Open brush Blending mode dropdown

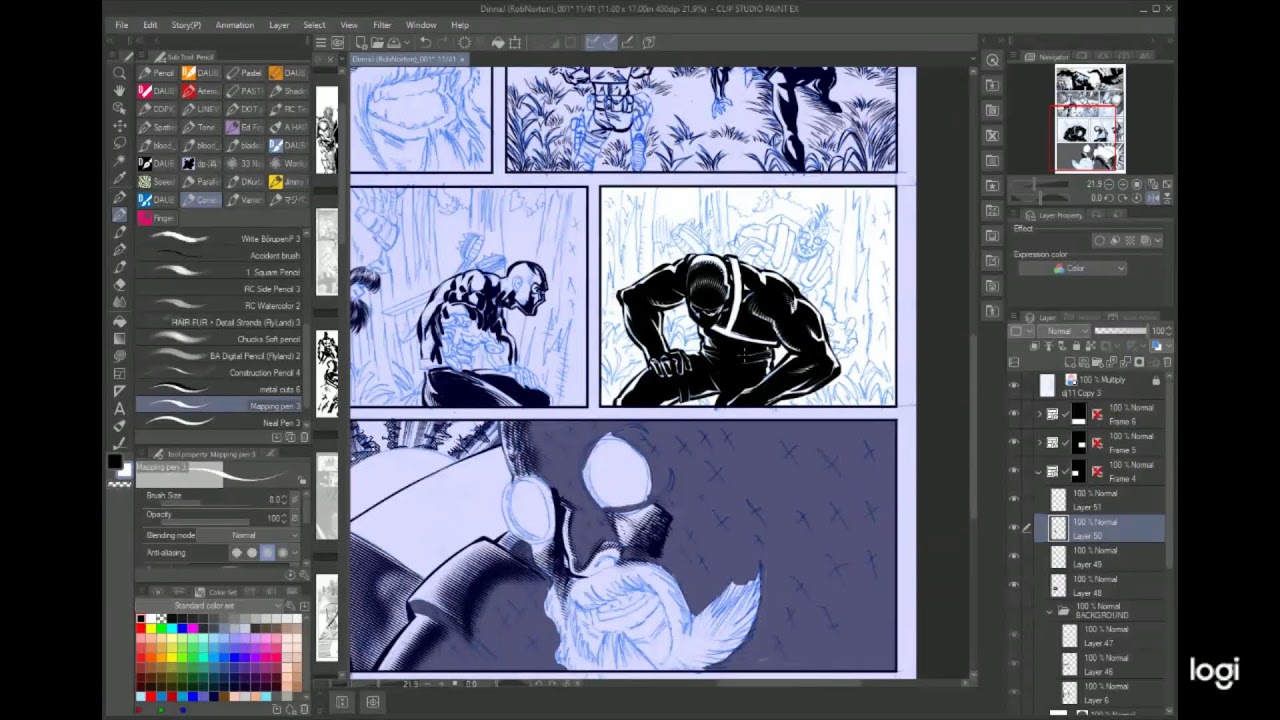click(x=250, y=535)
